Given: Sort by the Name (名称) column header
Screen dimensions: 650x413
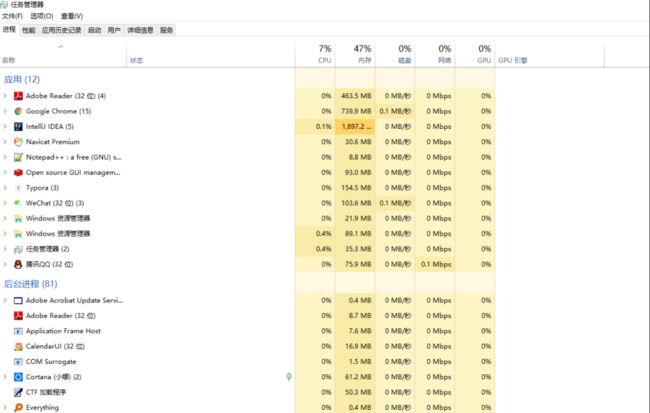Looking at the screenshot, I should (63, 55).
